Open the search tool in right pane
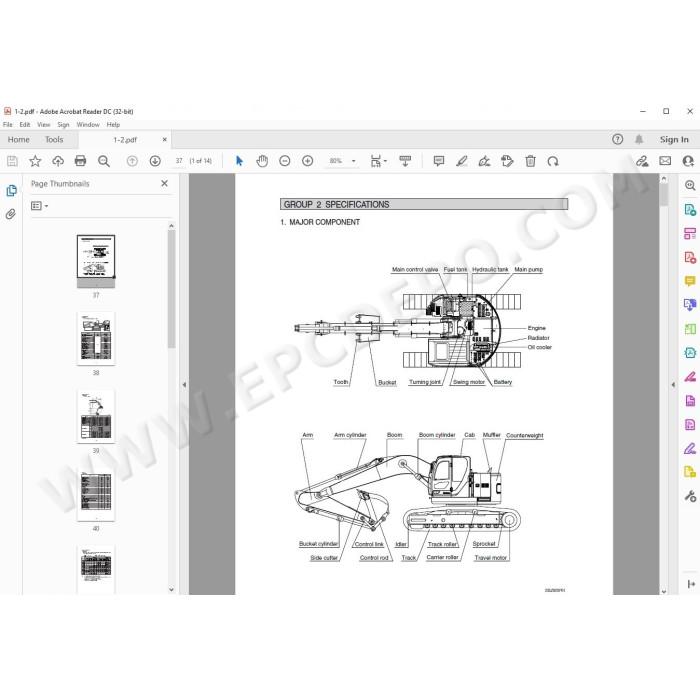This screenshot has height=700, width=700. 690,185
